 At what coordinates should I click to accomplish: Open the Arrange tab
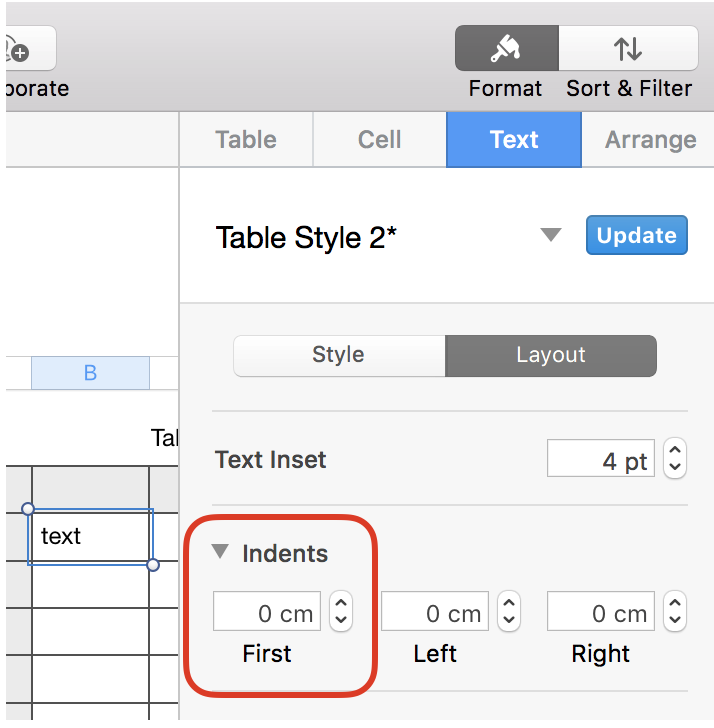[x=650, y=140]
